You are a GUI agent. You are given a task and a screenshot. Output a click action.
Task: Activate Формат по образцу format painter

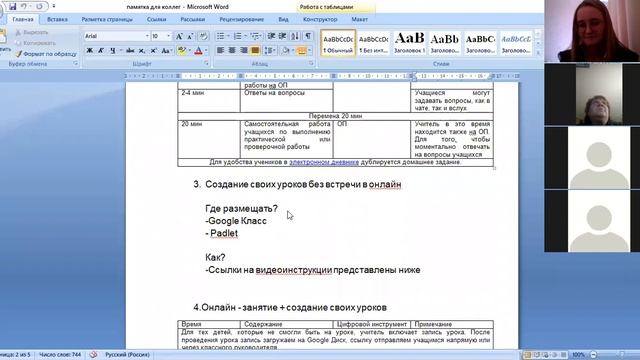point(46,54)
